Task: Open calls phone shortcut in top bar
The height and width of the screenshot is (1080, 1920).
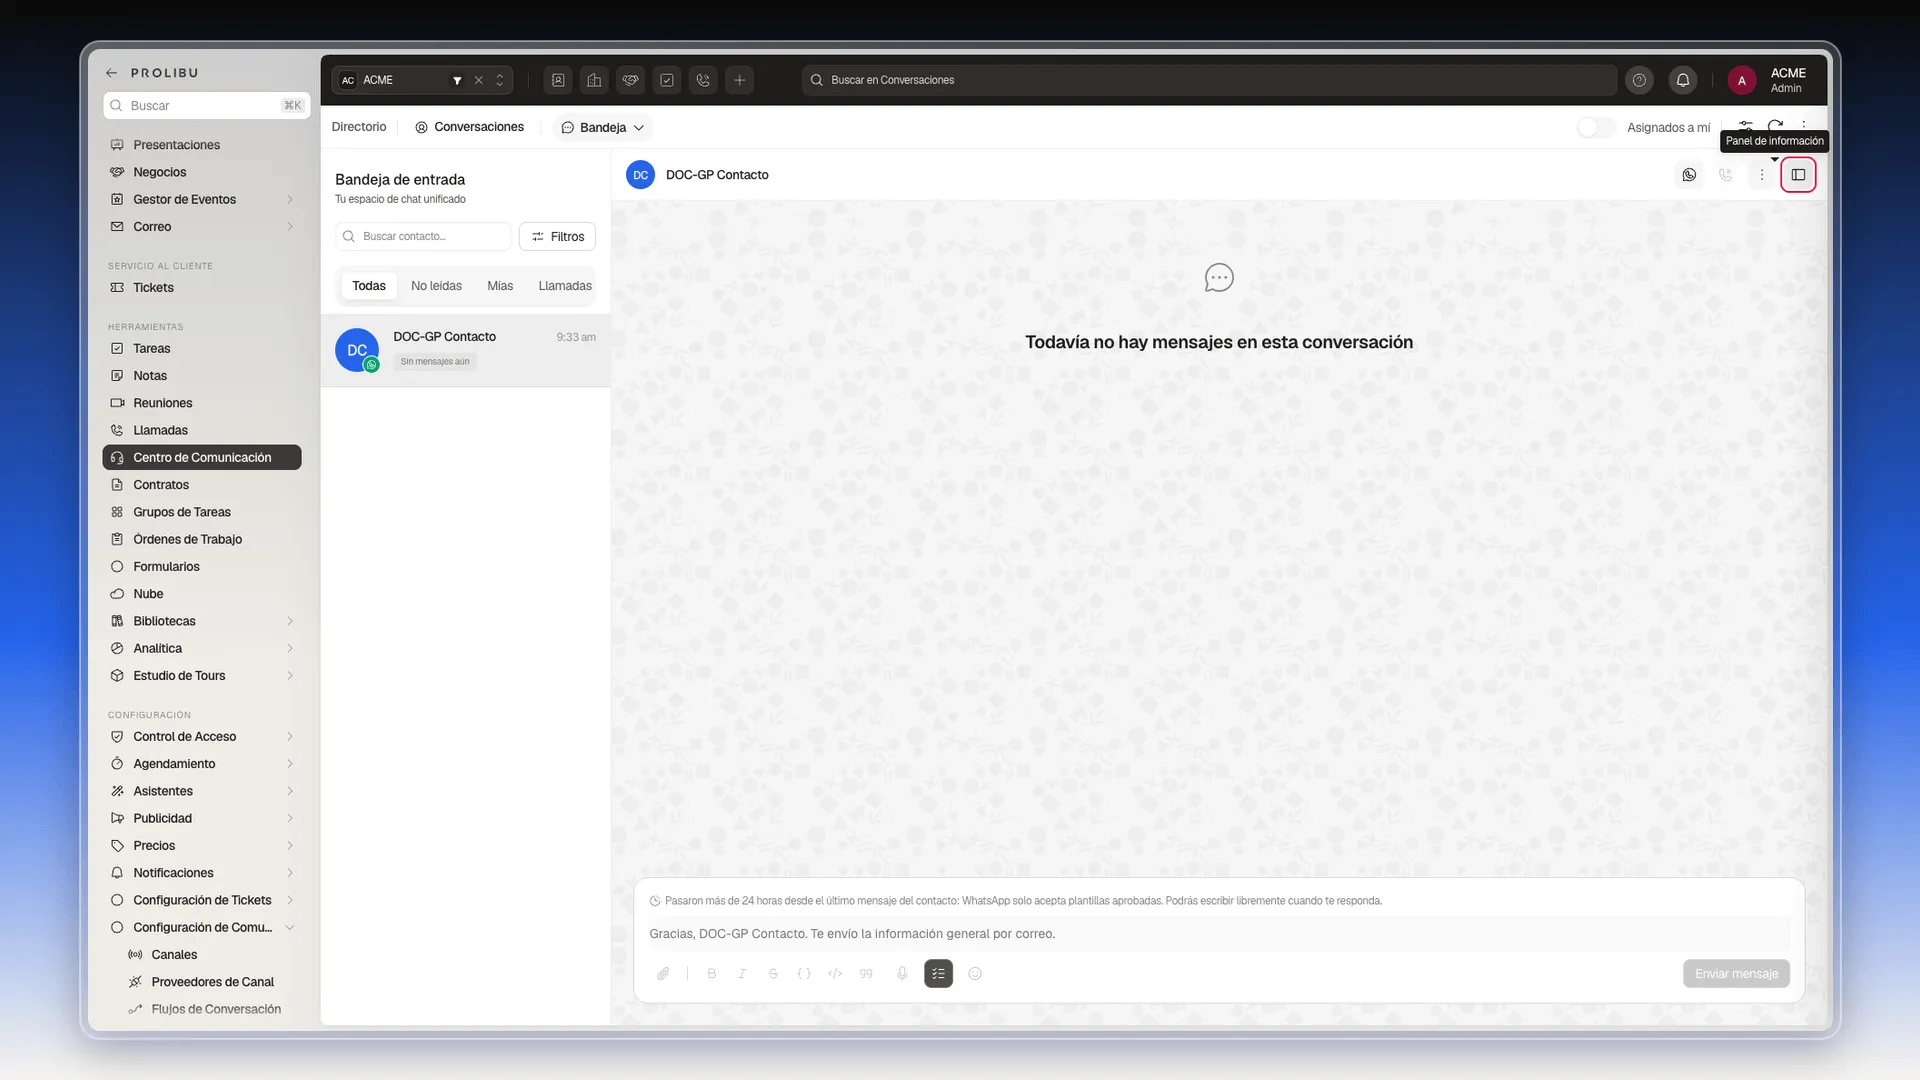Action: (703, 80)
